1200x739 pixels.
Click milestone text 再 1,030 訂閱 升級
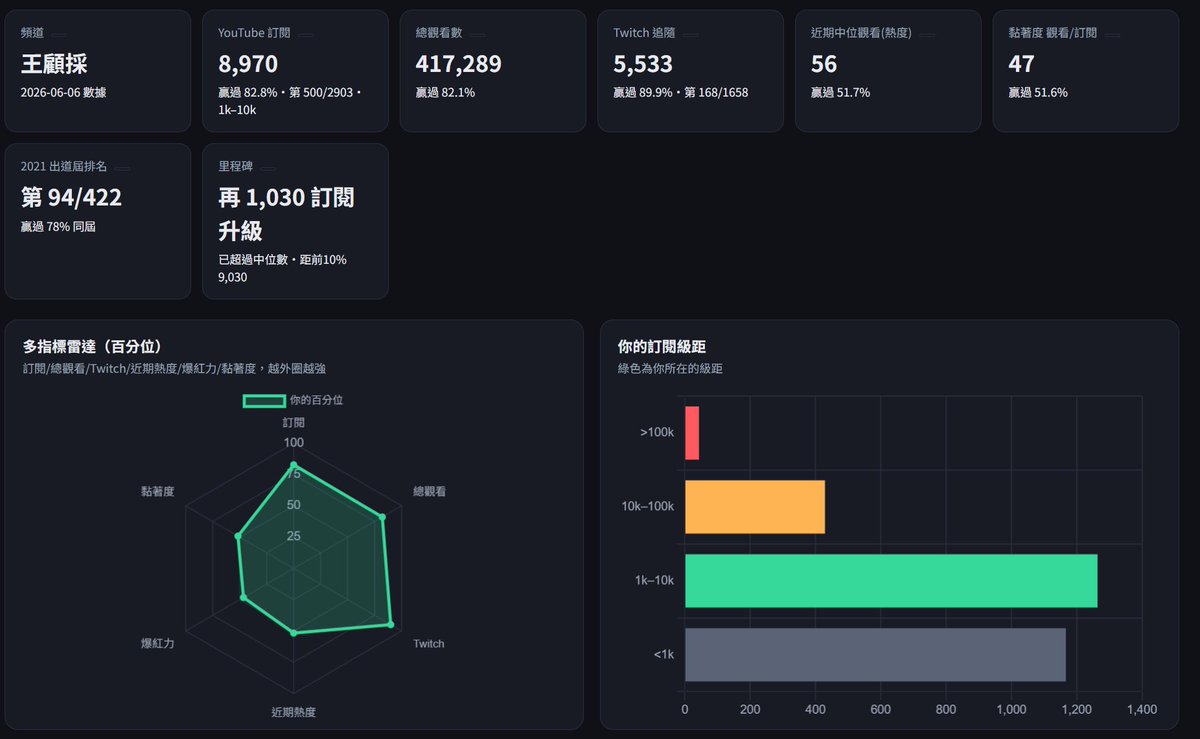click(286, 214)
